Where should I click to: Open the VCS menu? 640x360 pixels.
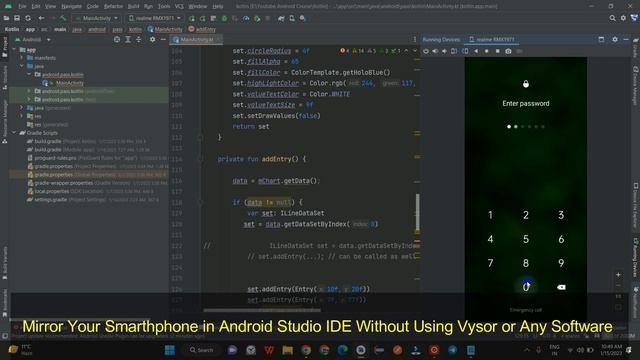(x=179, y=6)
